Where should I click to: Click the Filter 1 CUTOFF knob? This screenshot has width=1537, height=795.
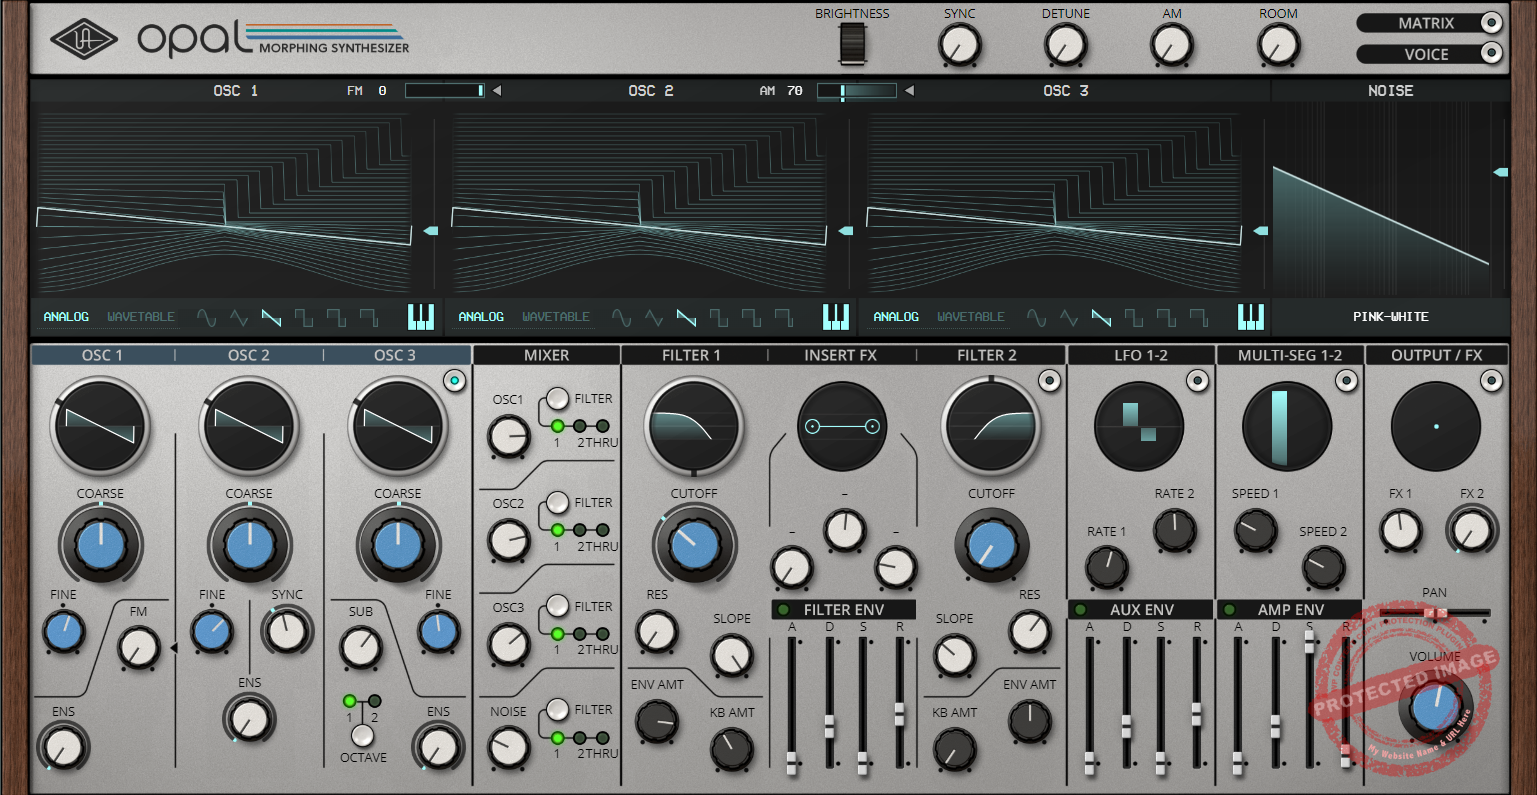tap(694, 545)
